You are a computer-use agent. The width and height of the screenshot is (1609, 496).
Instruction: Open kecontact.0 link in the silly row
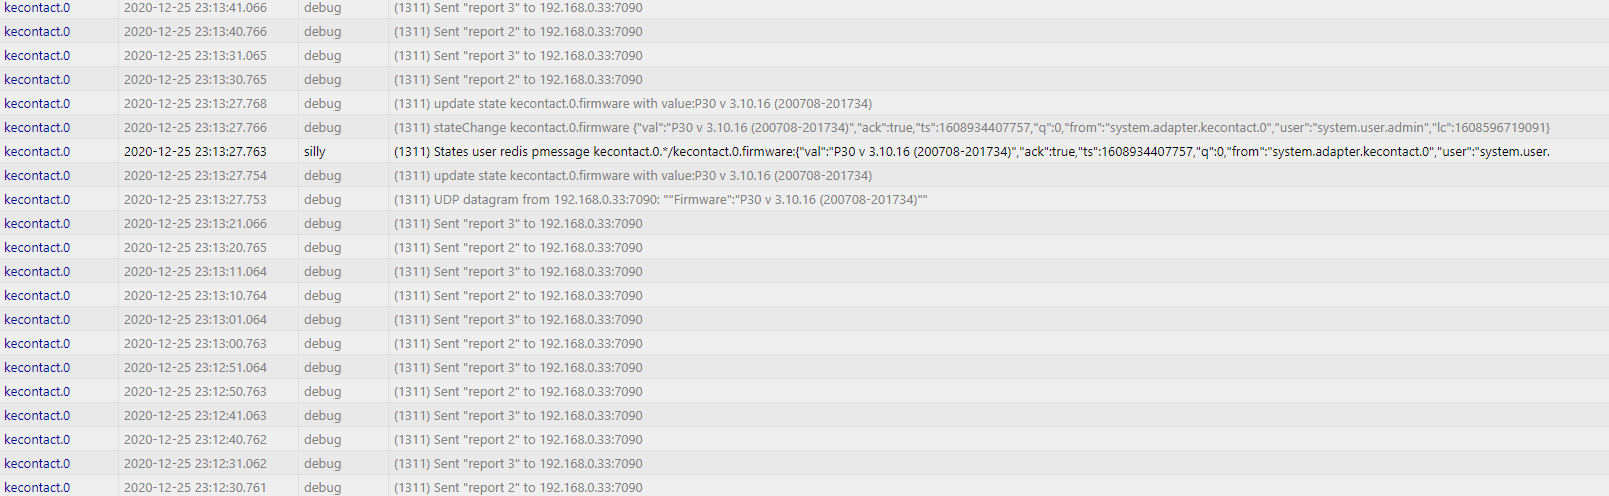click(x=37, y=152)
